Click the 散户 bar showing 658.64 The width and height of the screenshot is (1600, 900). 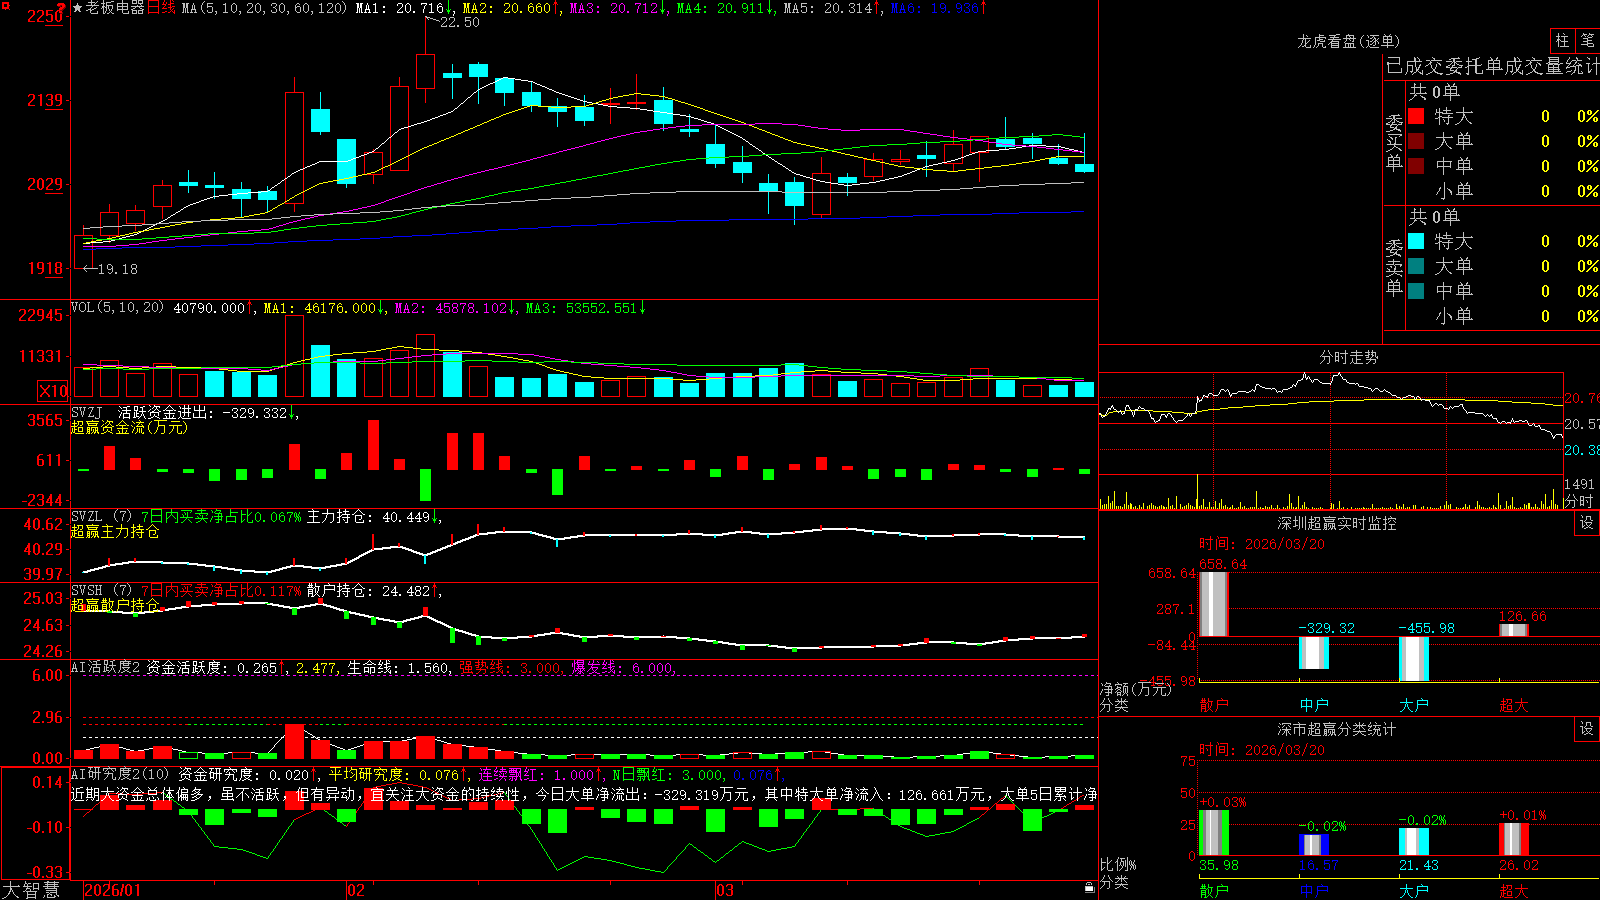tap(1214, 603)
